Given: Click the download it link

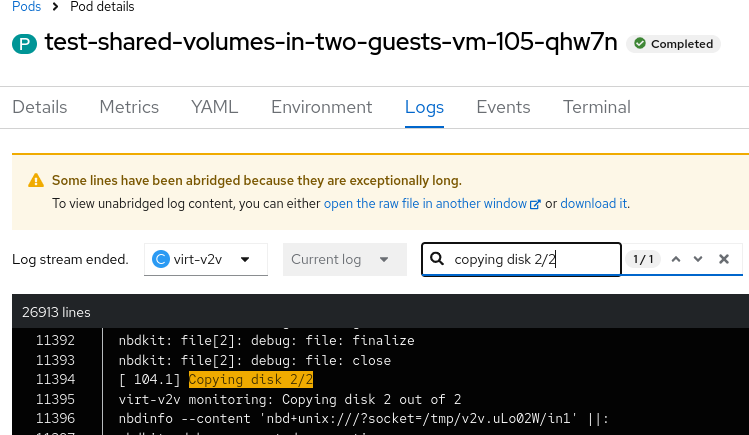Looking at the screenshot, I should pos(593,203).
